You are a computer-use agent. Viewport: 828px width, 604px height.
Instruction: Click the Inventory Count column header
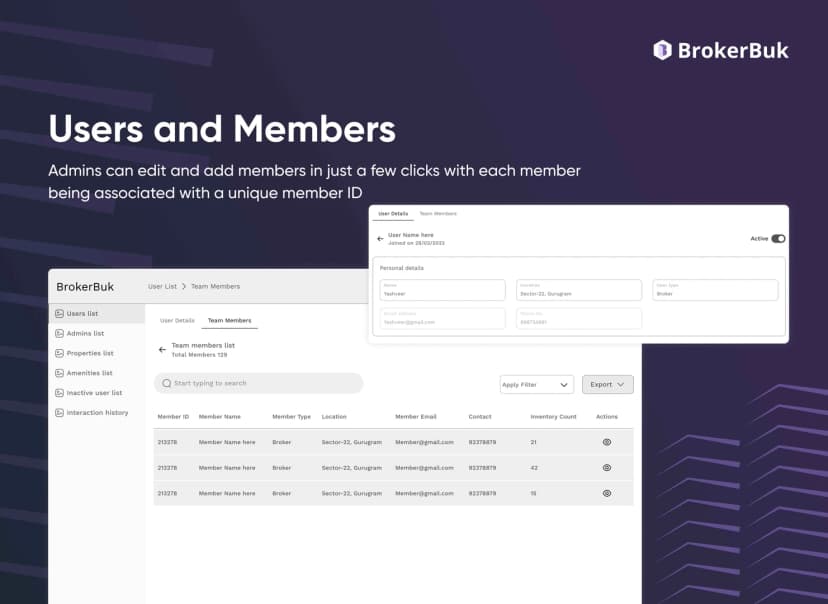click(553, 417)
